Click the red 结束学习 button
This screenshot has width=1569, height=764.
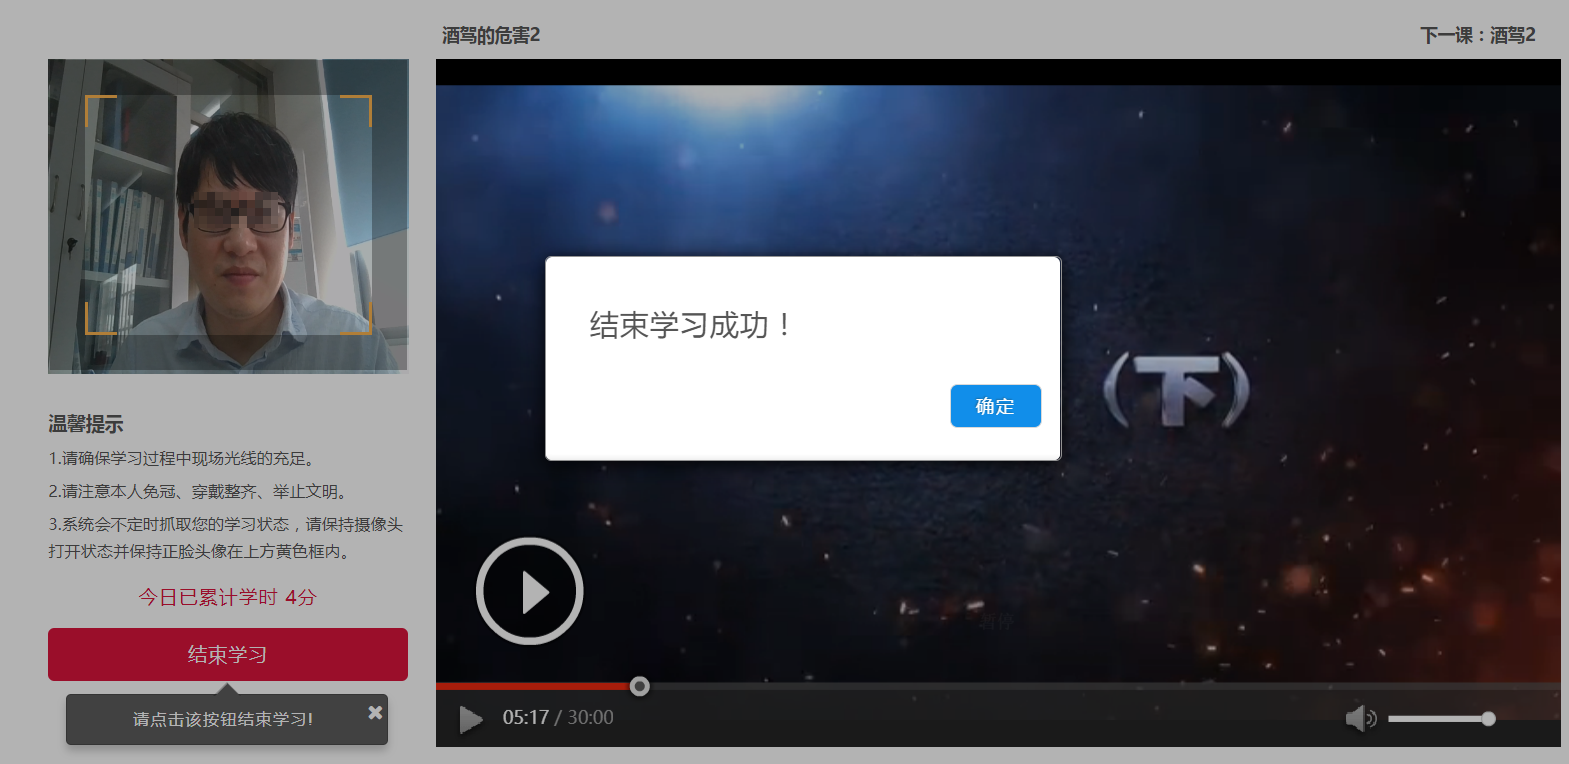click(x=228, y=655)
